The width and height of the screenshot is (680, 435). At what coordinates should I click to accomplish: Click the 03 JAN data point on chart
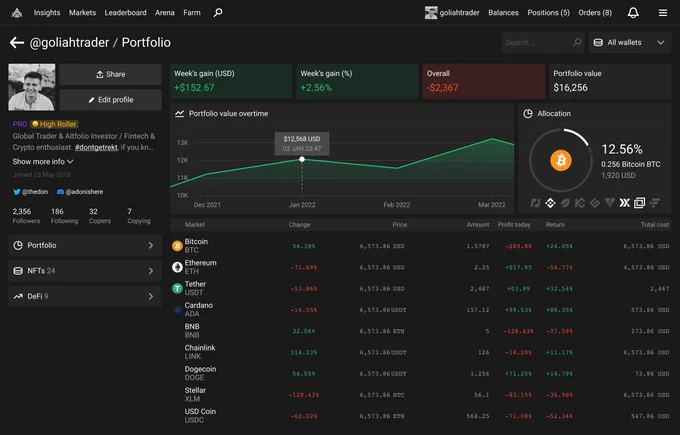click(302, 159)
